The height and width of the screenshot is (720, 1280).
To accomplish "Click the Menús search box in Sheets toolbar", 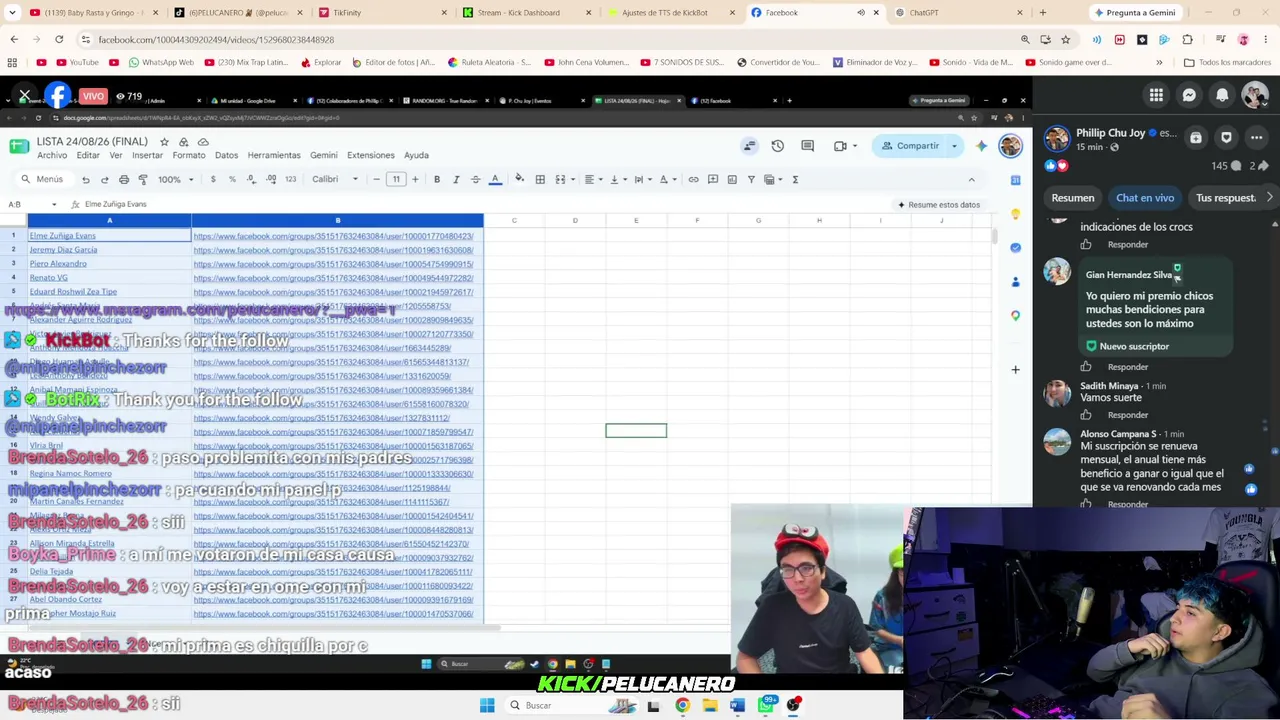I will (43, 180).
